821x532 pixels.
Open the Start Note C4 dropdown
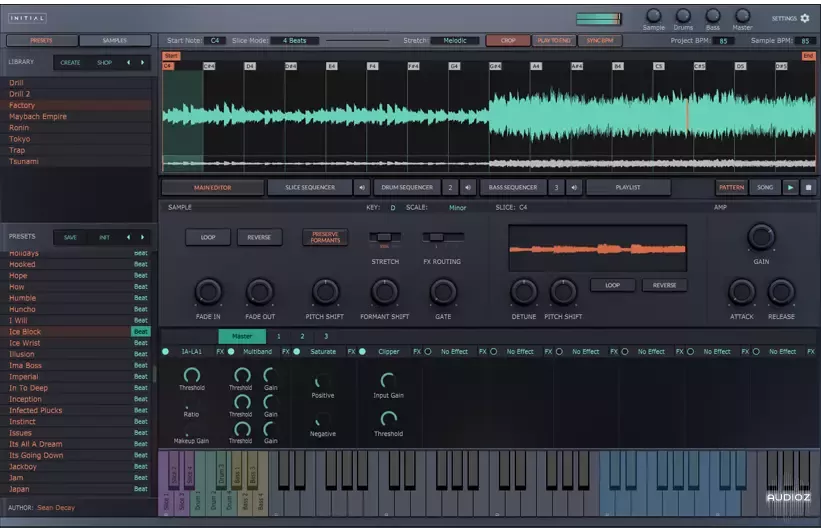[215, 40]
